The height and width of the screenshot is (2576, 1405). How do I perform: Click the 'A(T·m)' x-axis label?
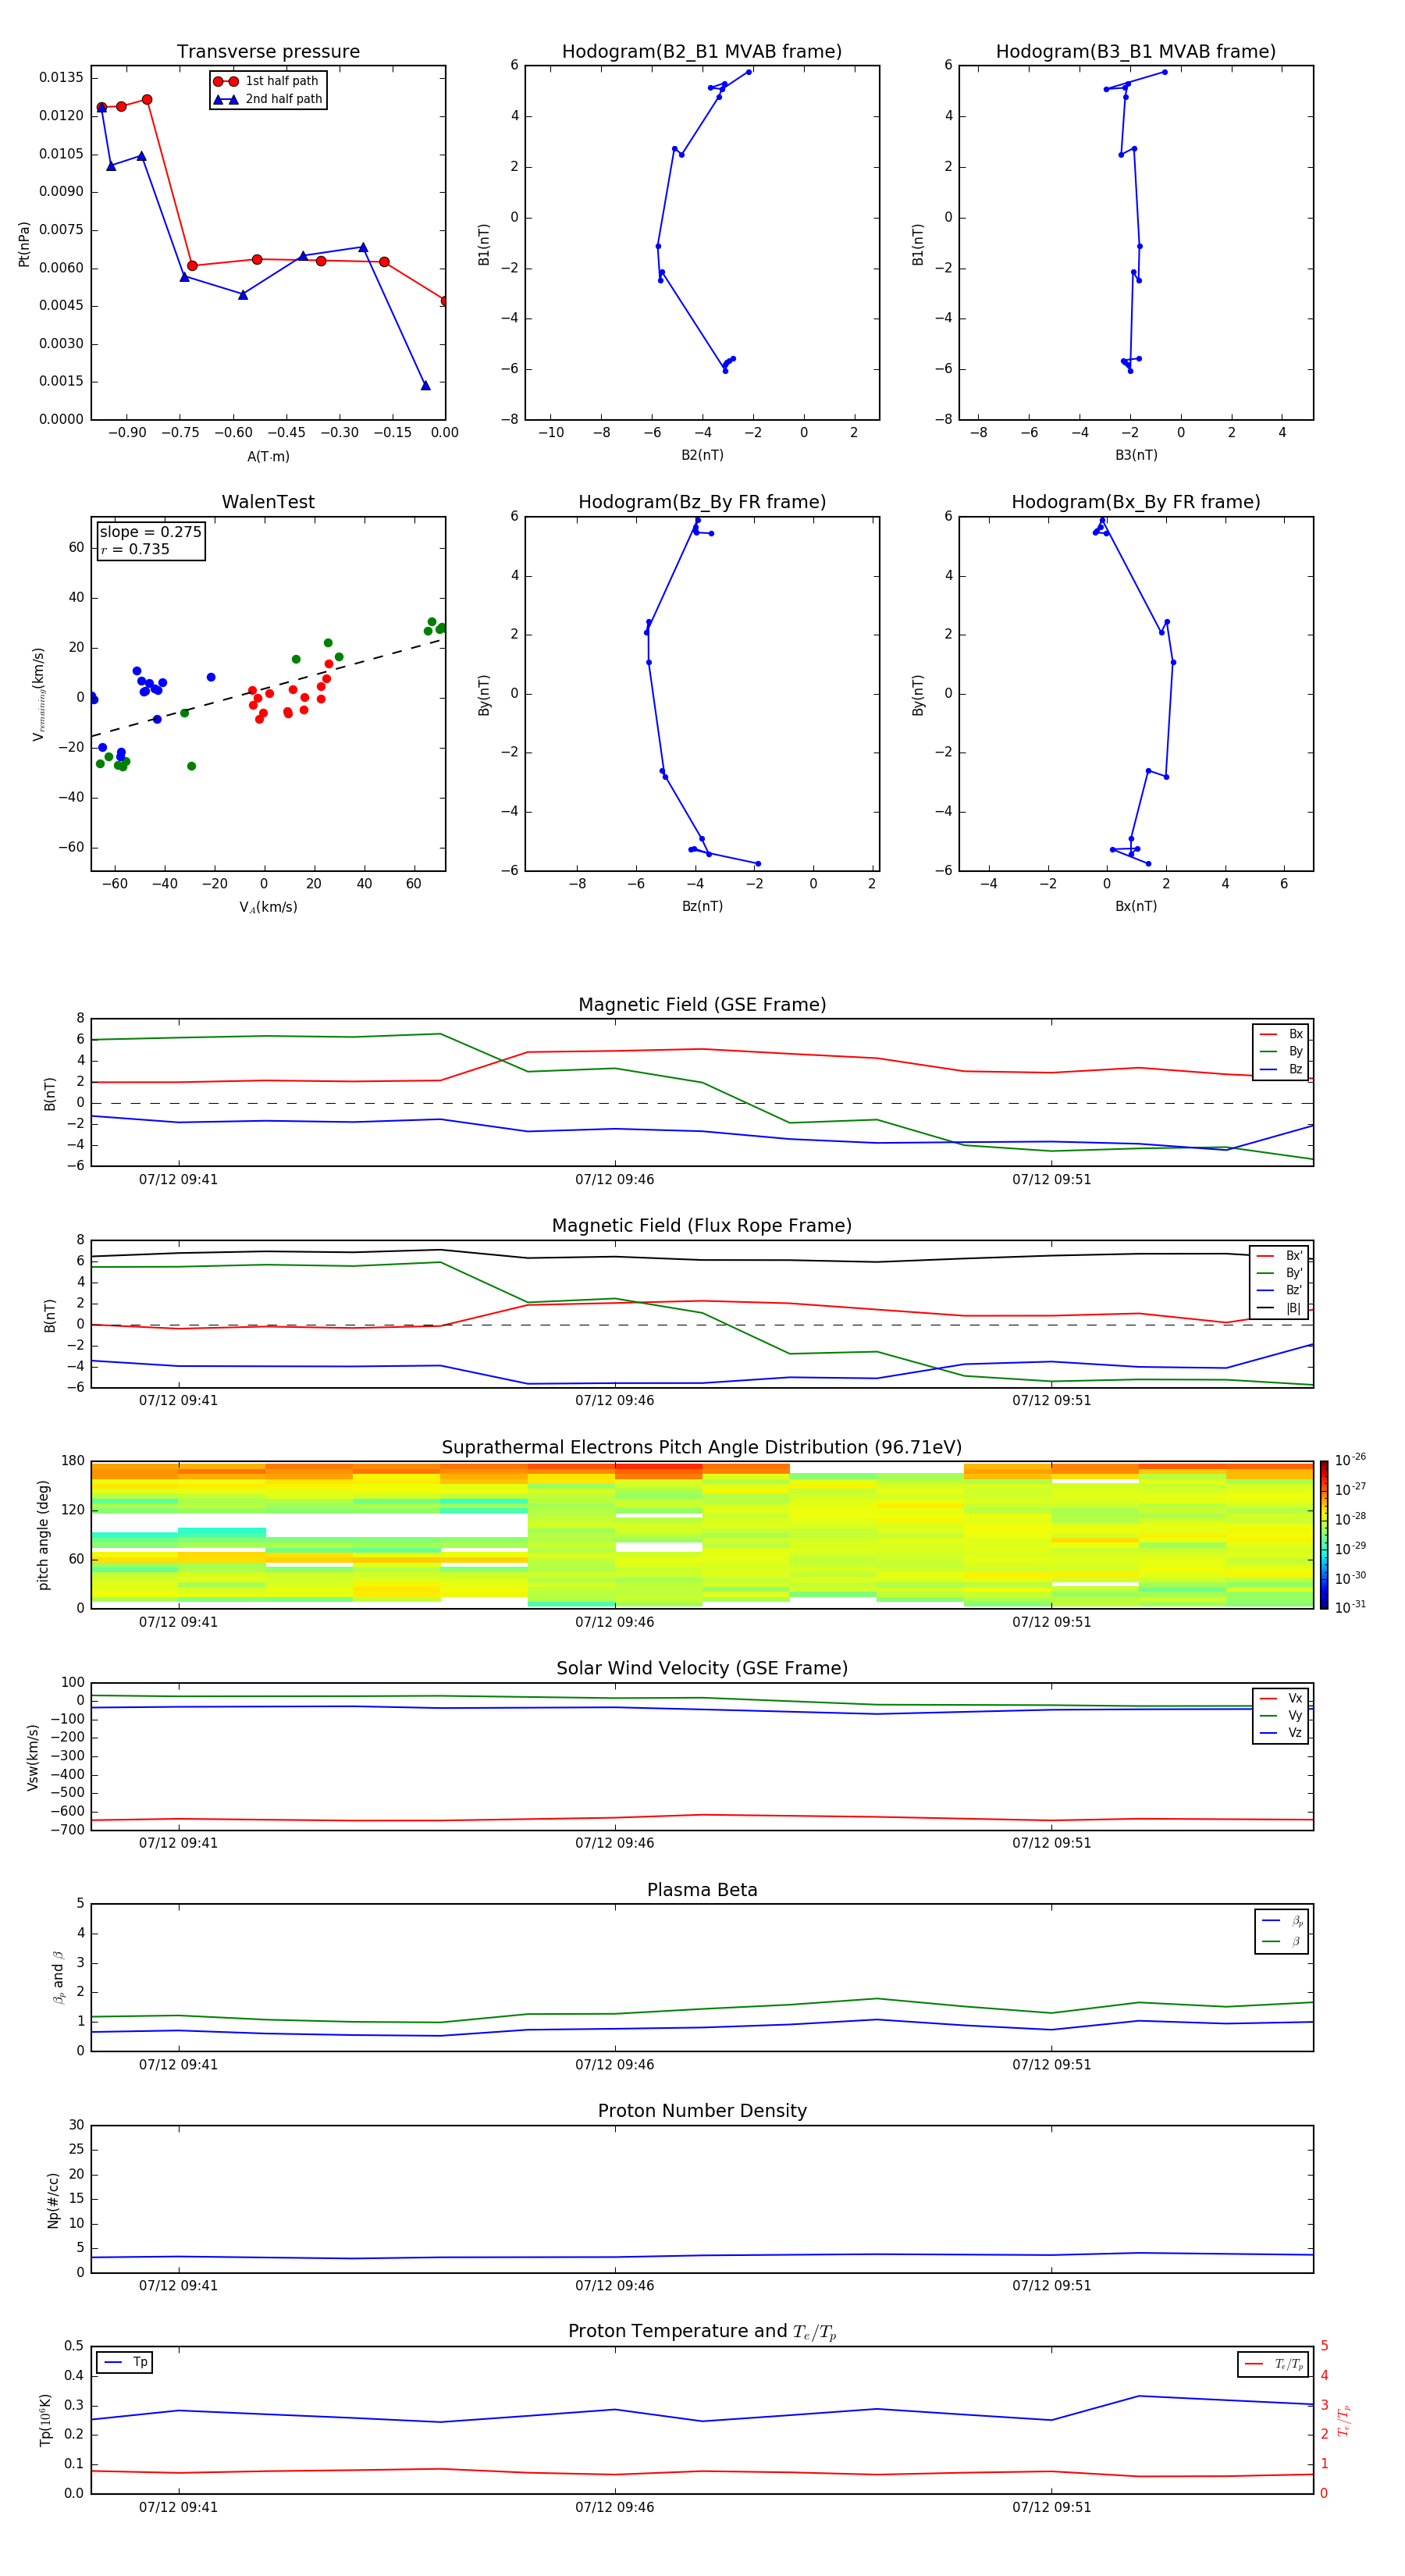pos(268,456)
